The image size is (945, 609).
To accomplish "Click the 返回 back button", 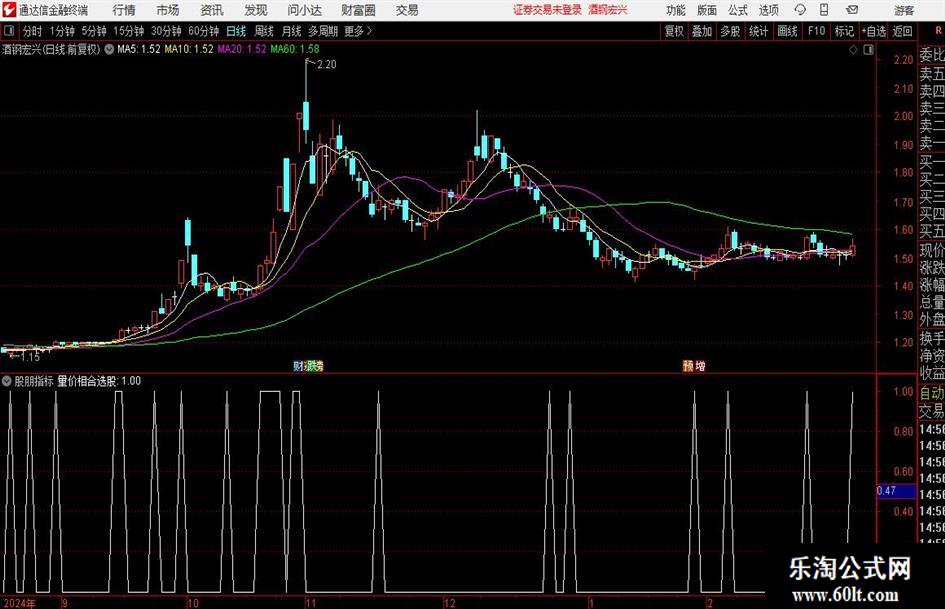I will tap(902, 31).
